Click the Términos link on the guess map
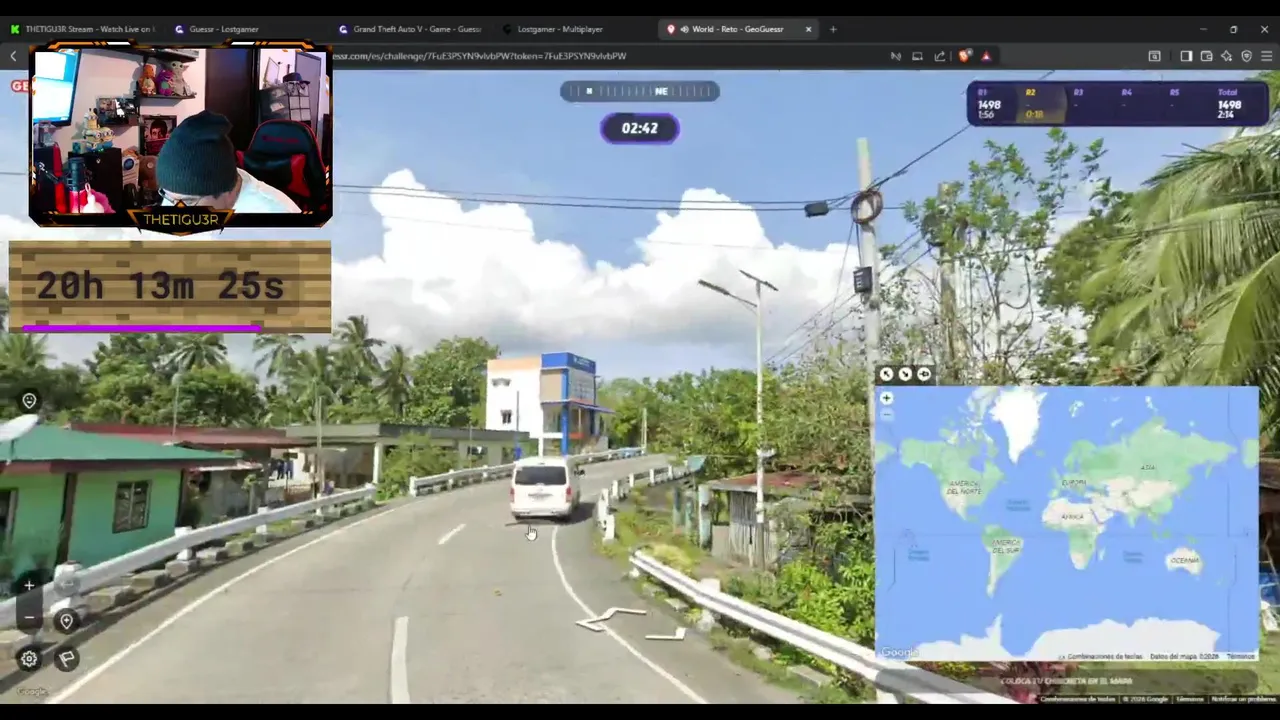Image resolution: width=1280 pixels, height=720 pixels. click(1241, 656)
